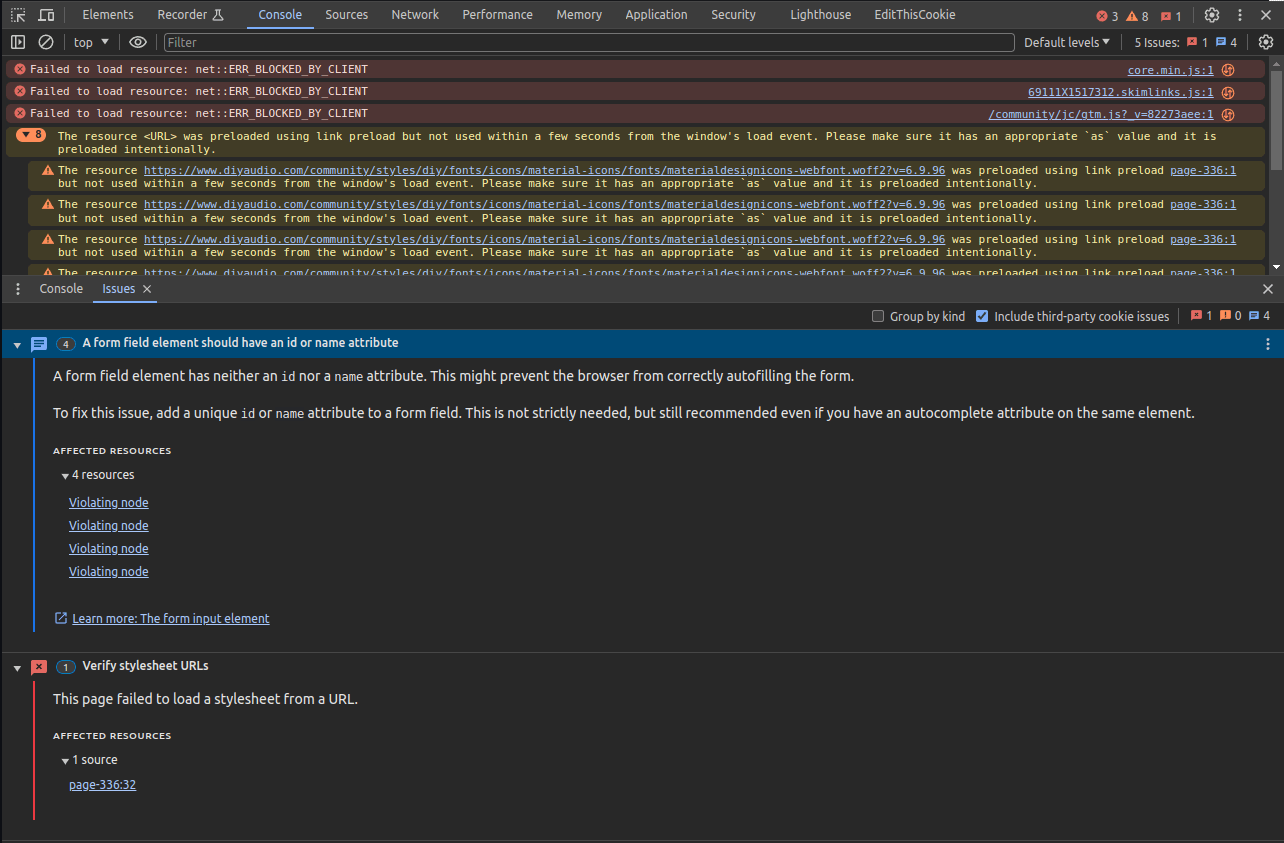Viewport: 1284px width, 843px height.
Task: Click the 5 Issues label in console toolbar
Action: click(x=1157, y=42)
